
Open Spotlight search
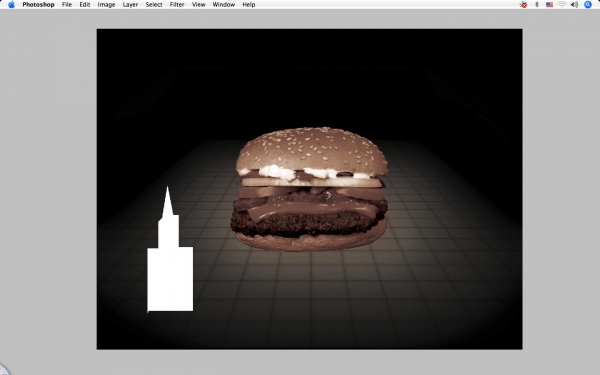[588, 5]
